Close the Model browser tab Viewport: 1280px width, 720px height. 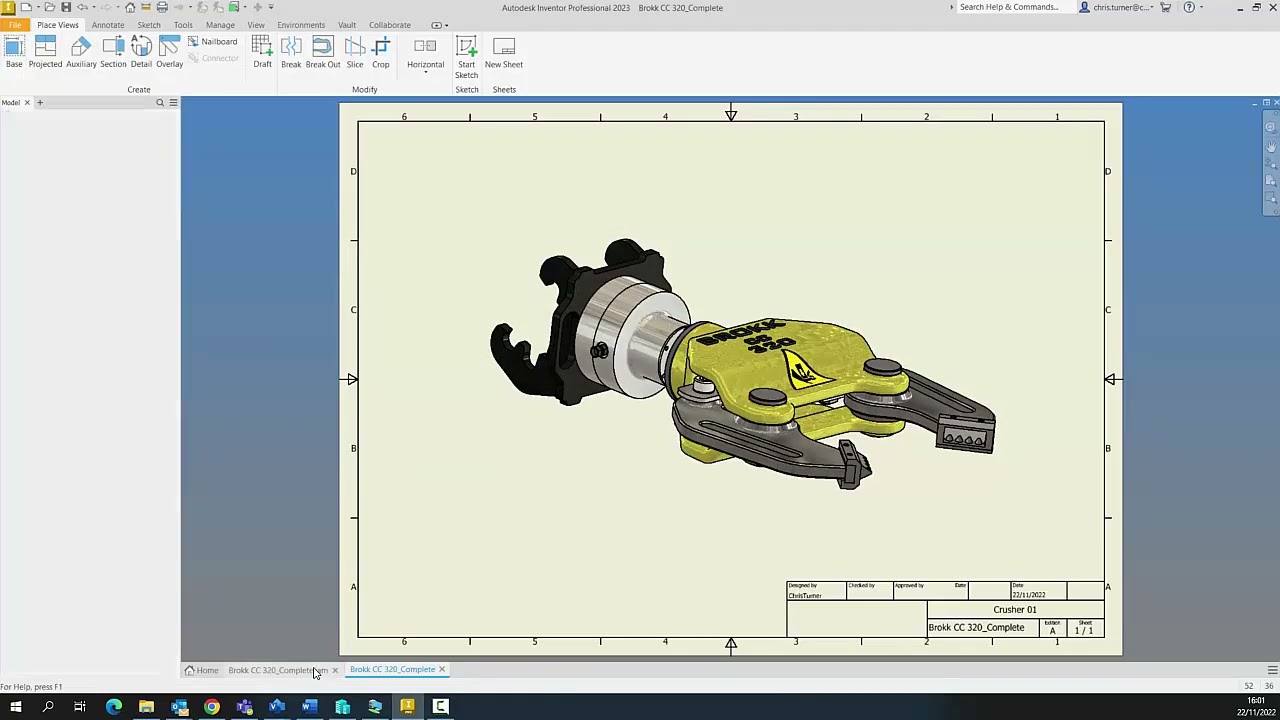[x=27, y=102]
